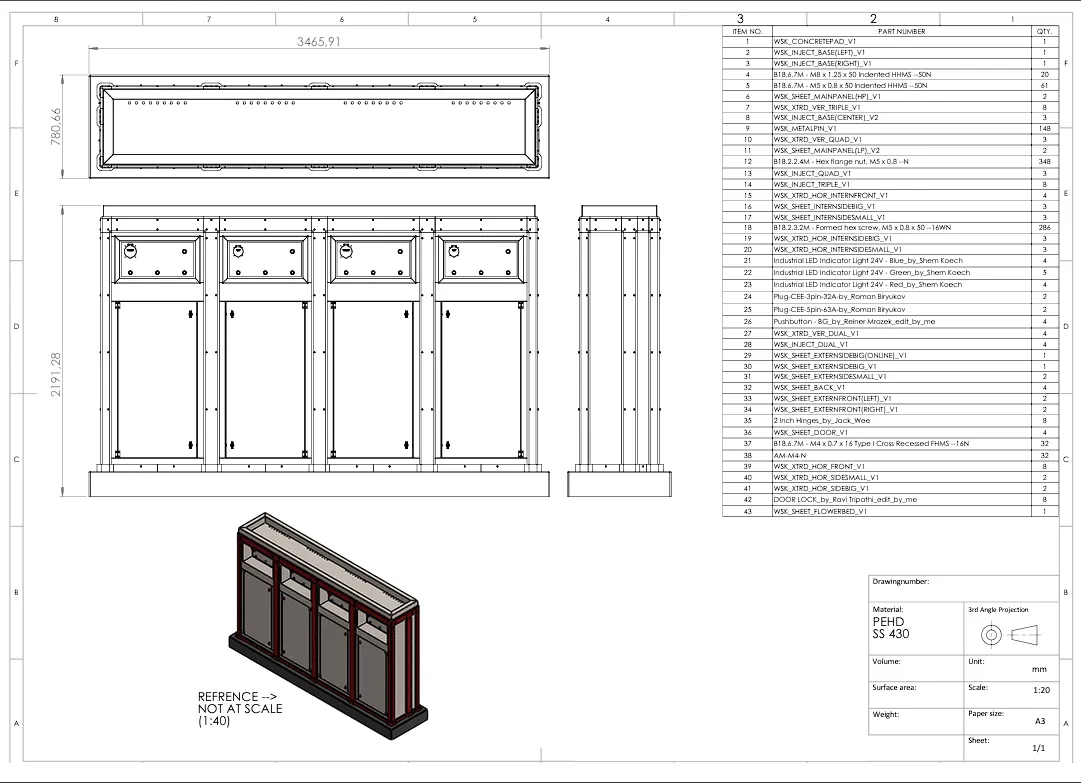Viewport: 1081px width, 783px height.
Task: Select the Pushbutton - BG by Reiner Mrozek row
Action: [890, 322]
